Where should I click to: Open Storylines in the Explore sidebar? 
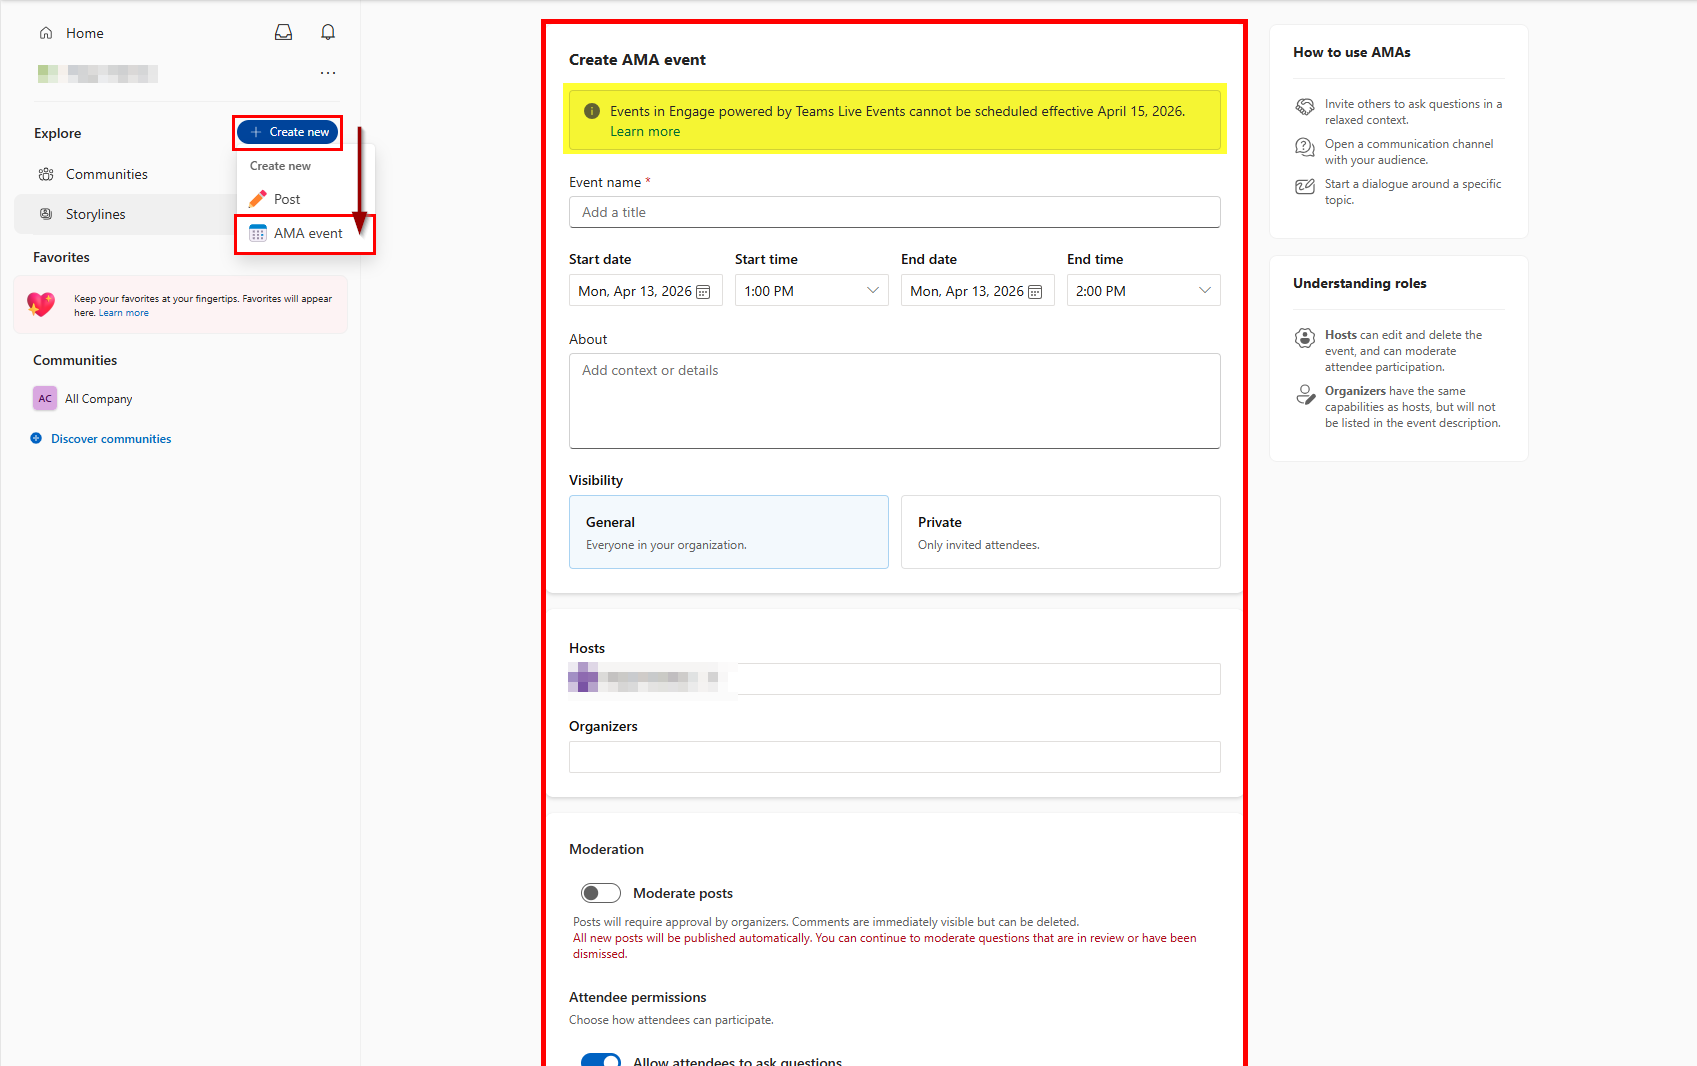pyautogui.click(x=95, y=214)
